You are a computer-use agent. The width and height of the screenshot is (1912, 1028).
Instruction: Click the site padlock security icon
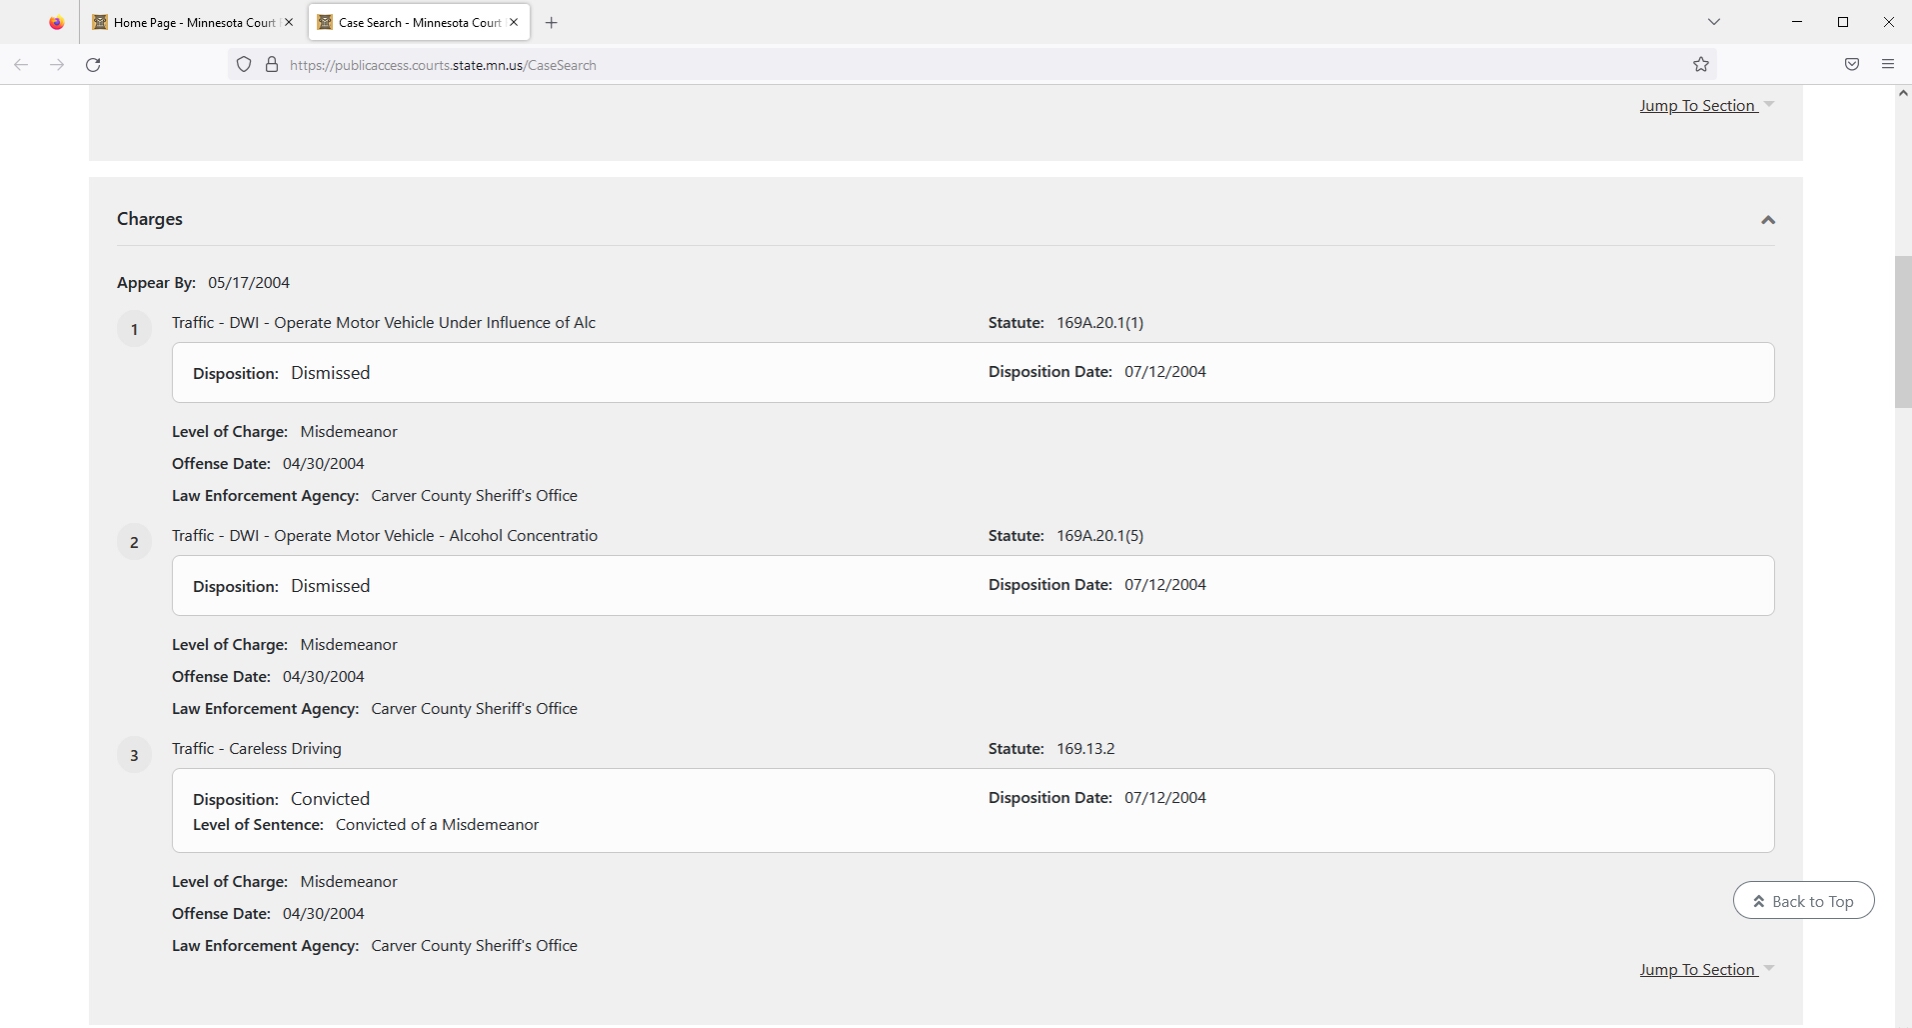click(x=271, y=65)
